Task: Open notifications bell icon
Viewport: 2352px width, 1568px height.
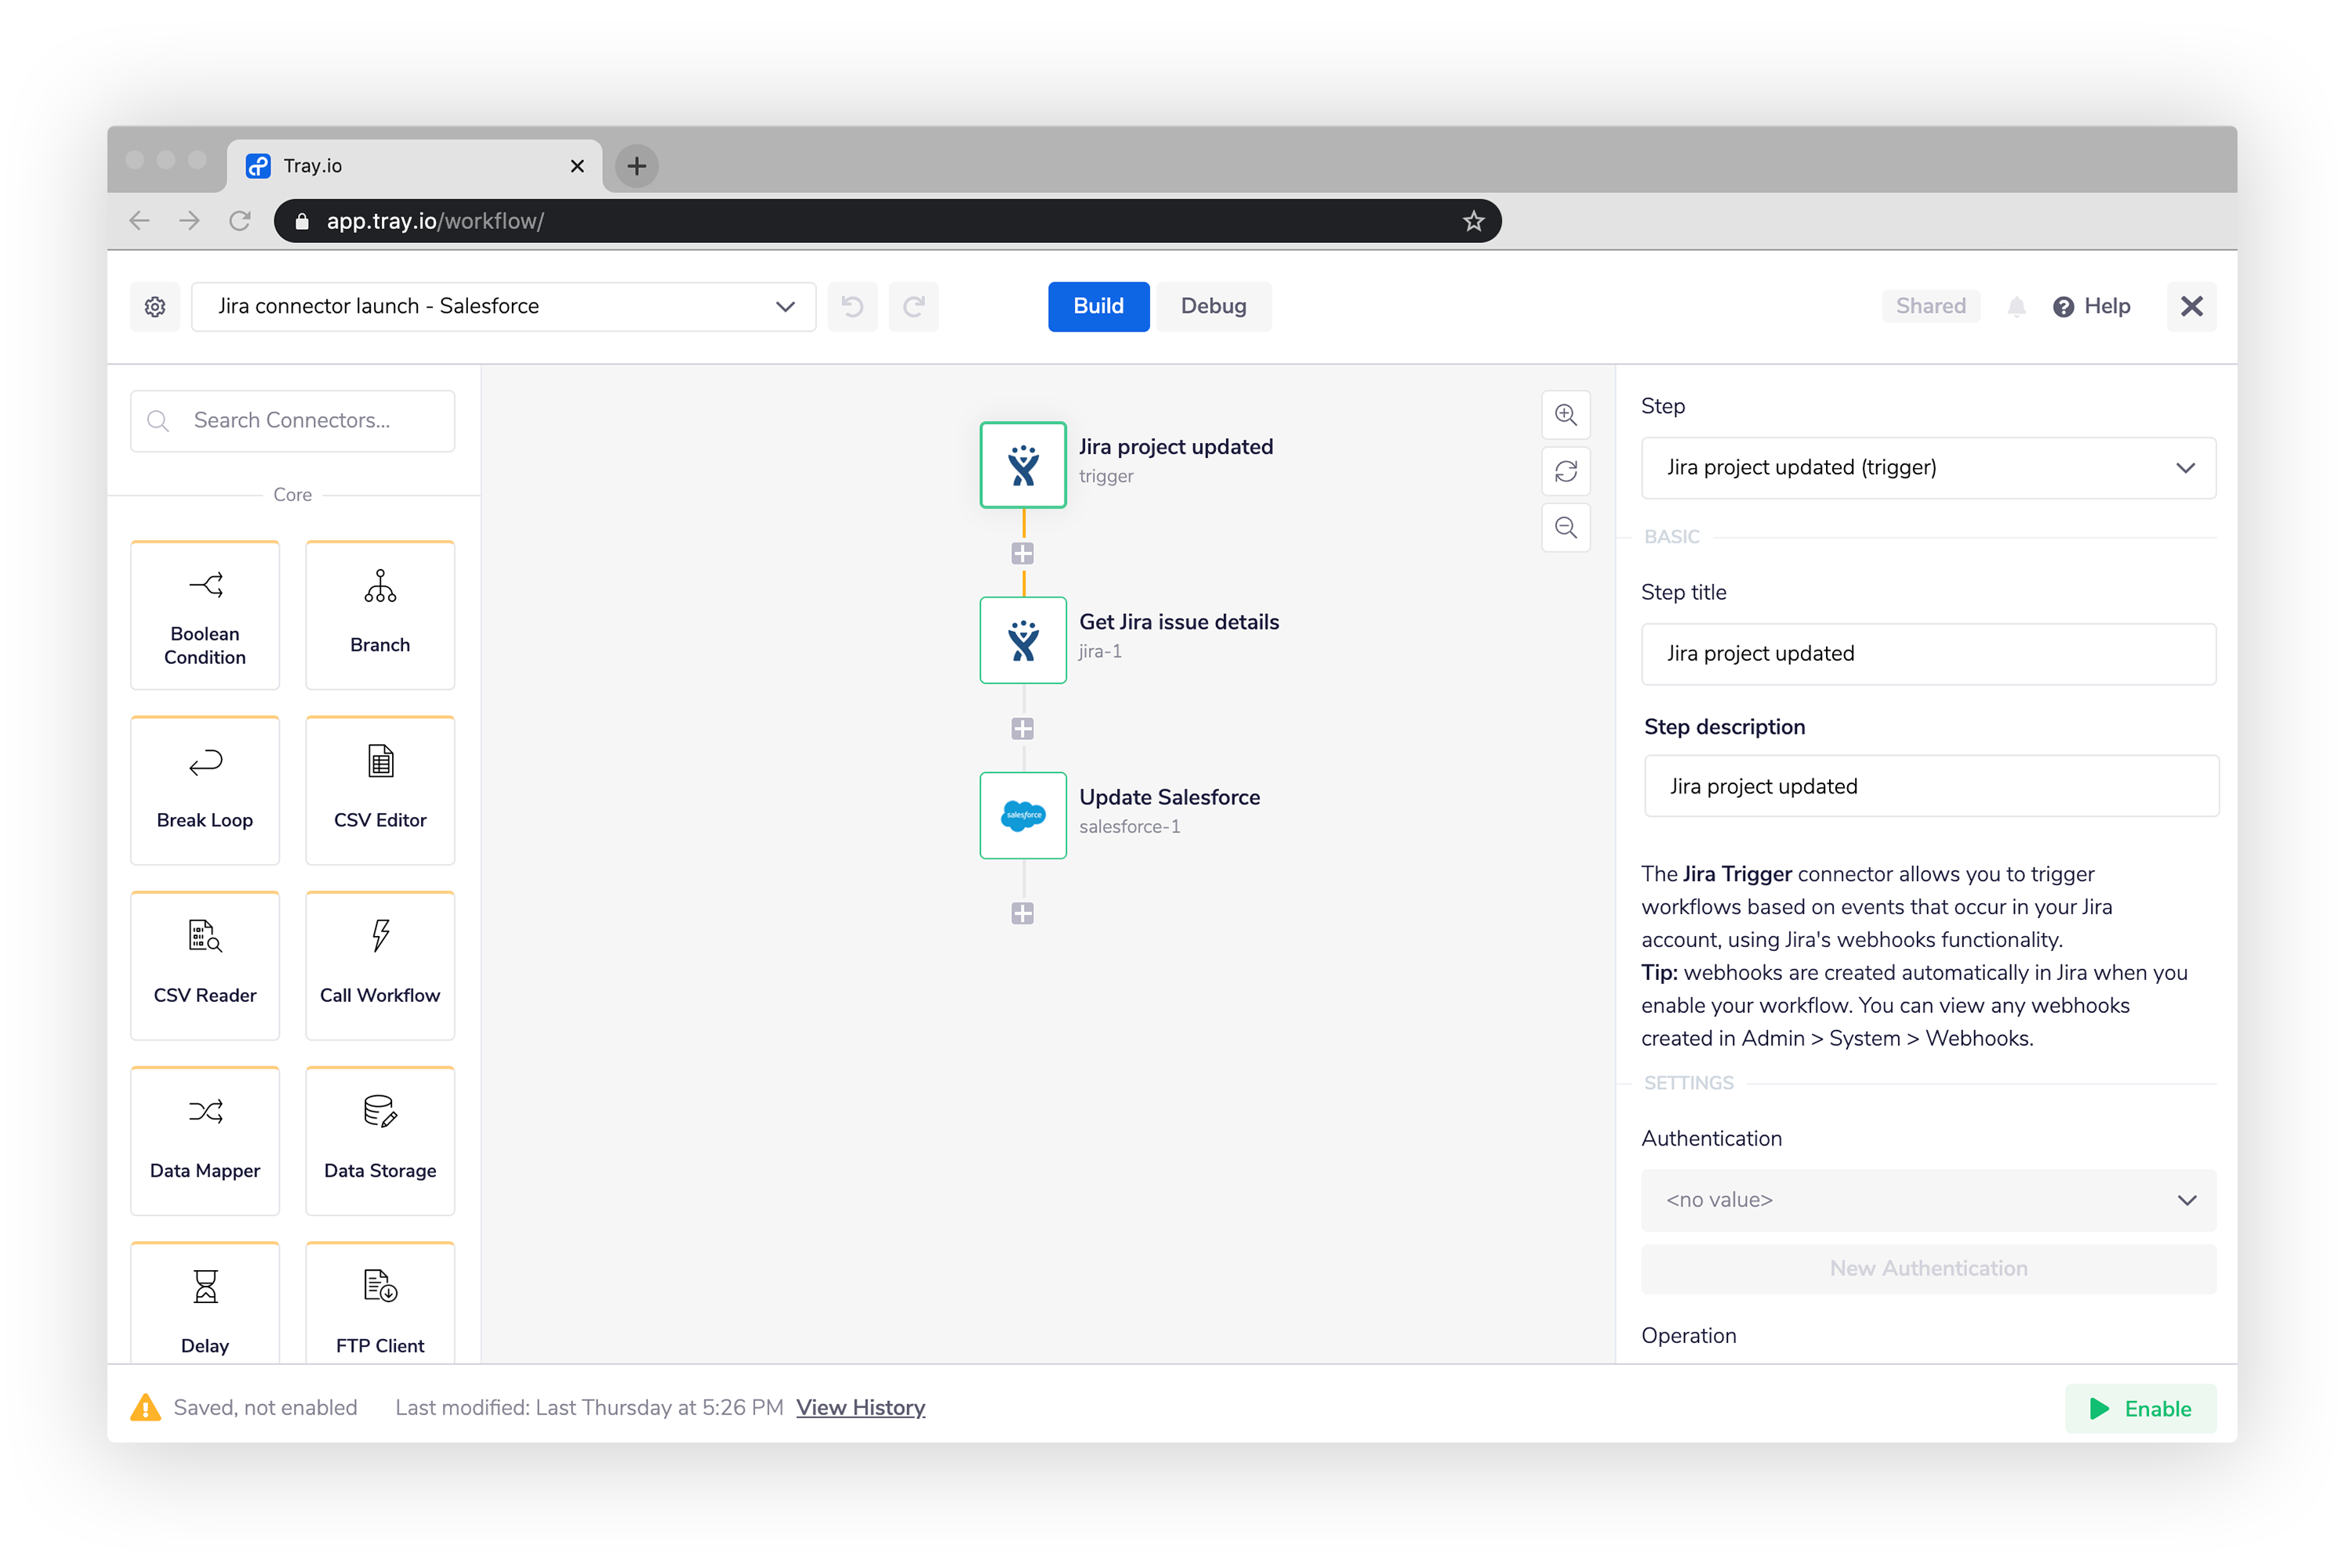Action: pyautogui.click(x=2016, y=307)
